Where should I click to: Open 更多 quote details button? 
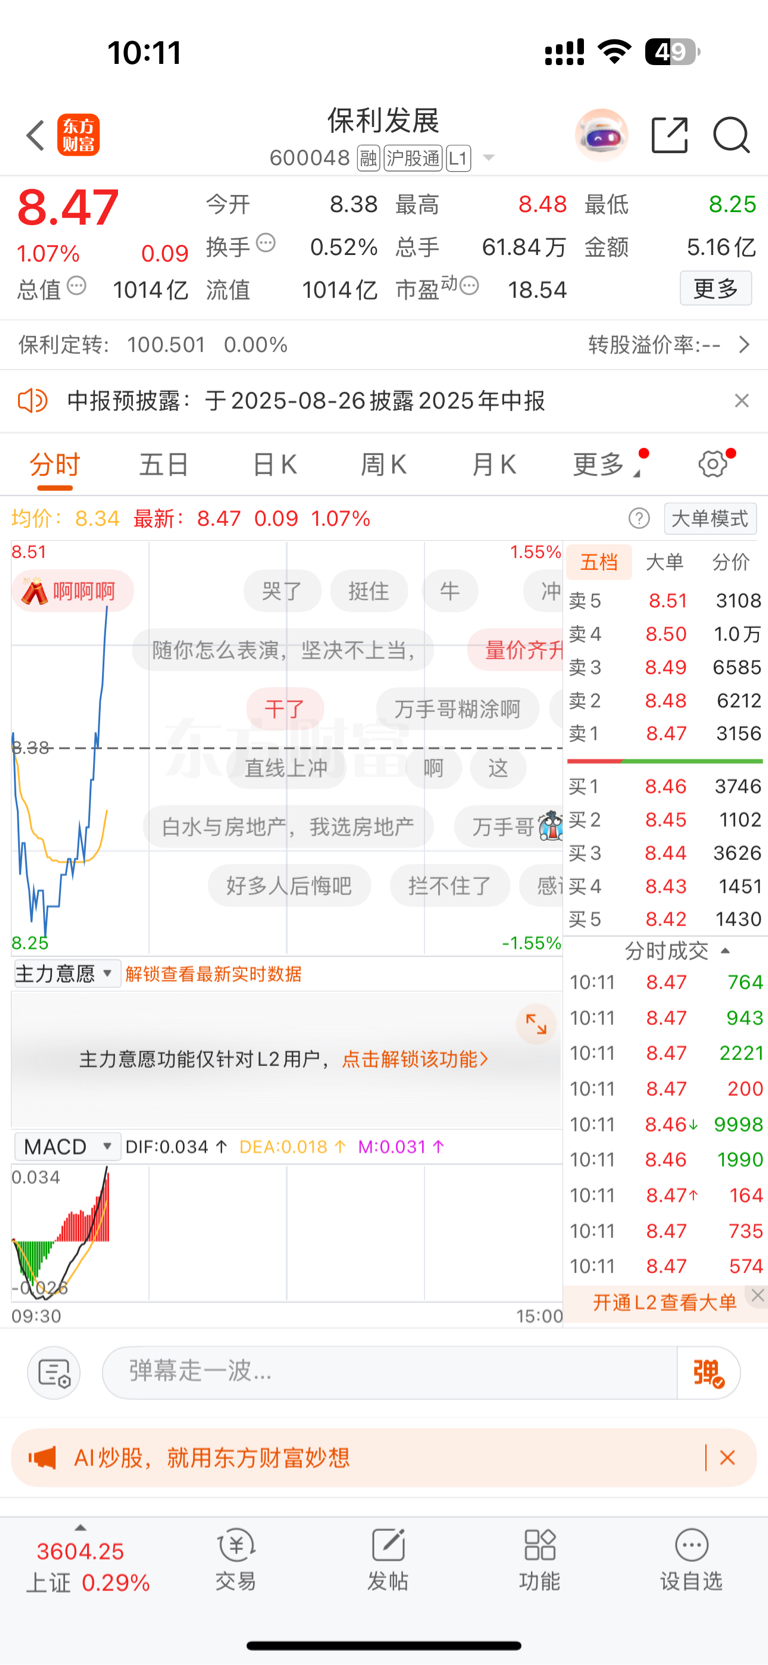(x=716, y=289)
